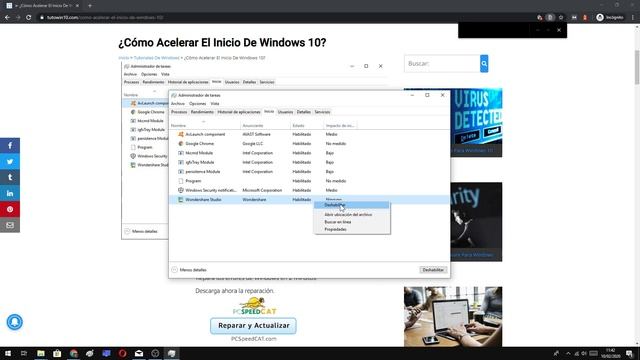Screen dimensions: 640x360
Task: Open Task View from the taskbar
Action: 24,353
